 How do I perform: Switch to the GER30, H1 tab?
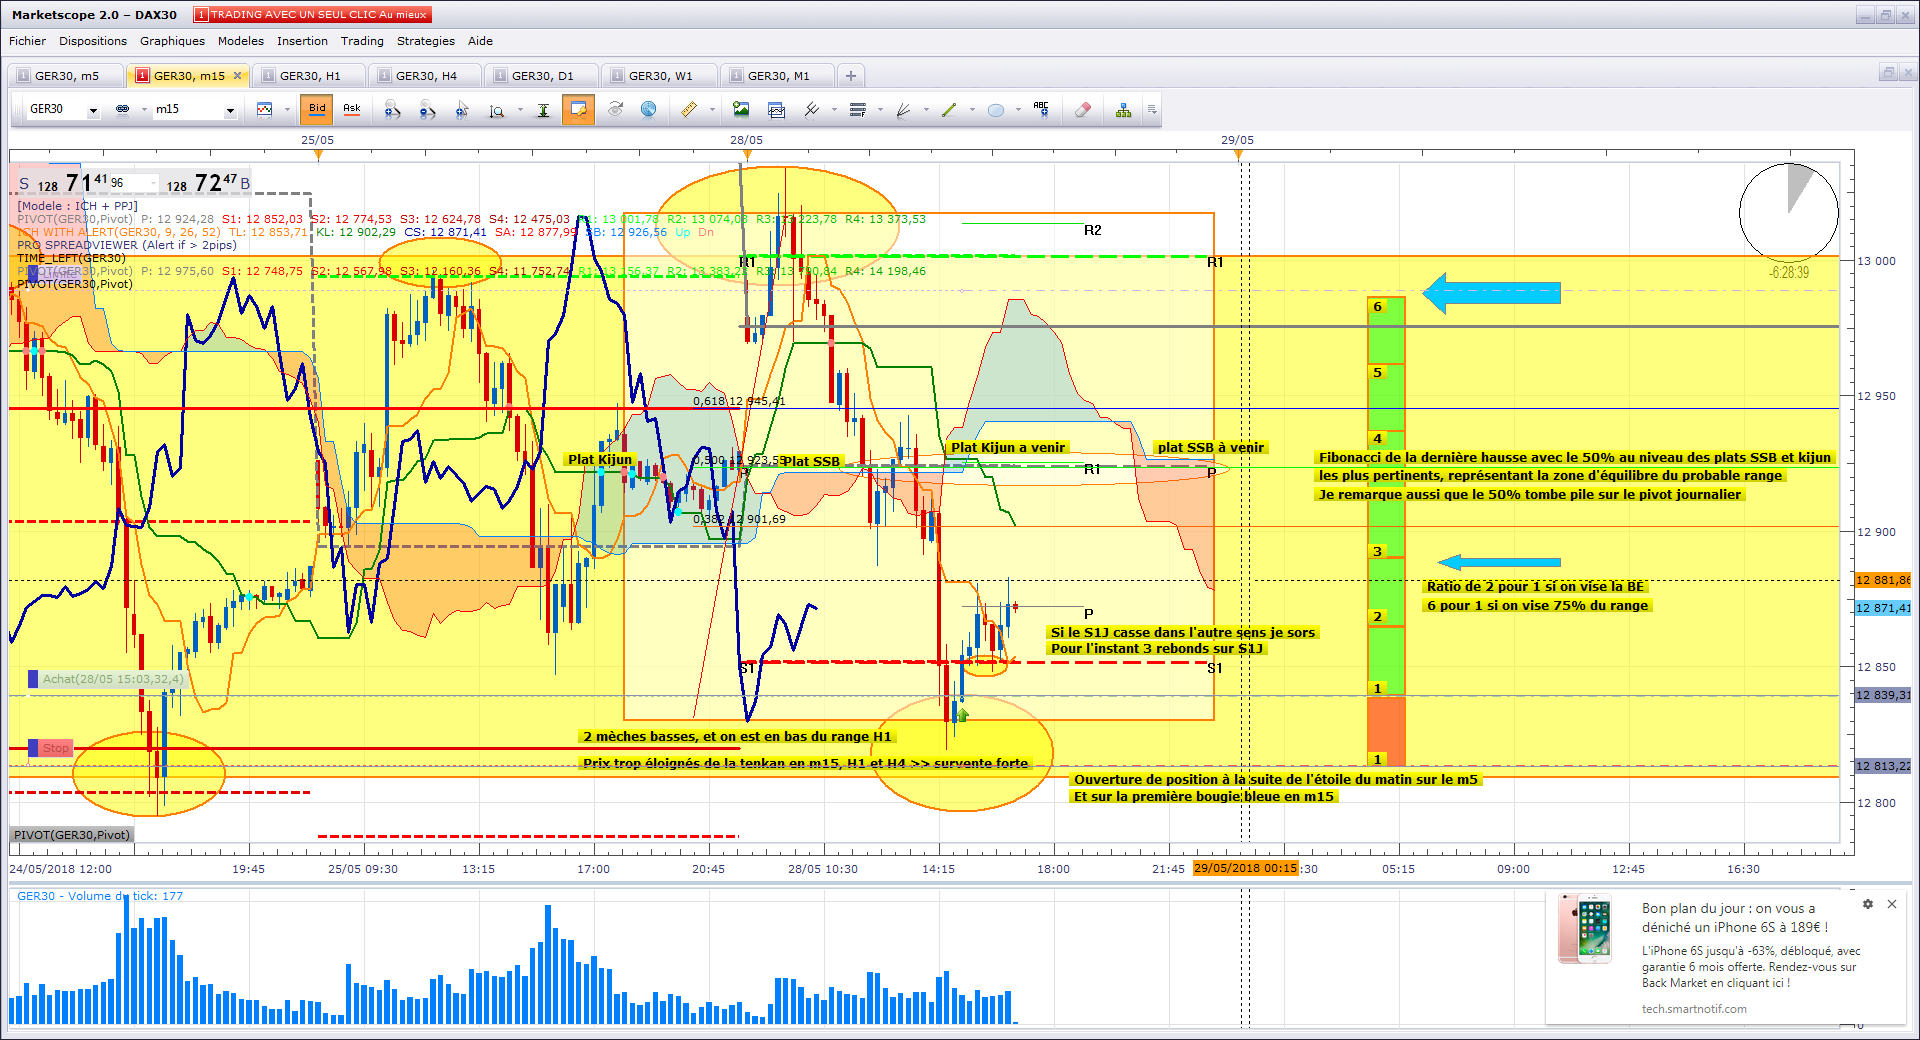coord(310,76)
